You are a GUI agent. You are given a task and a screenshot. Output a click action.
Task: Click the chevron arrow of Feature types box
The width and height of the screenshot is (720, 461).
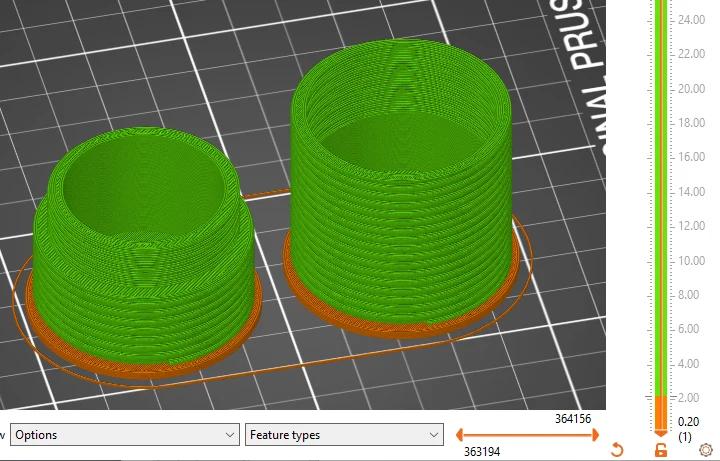point(433,435)
